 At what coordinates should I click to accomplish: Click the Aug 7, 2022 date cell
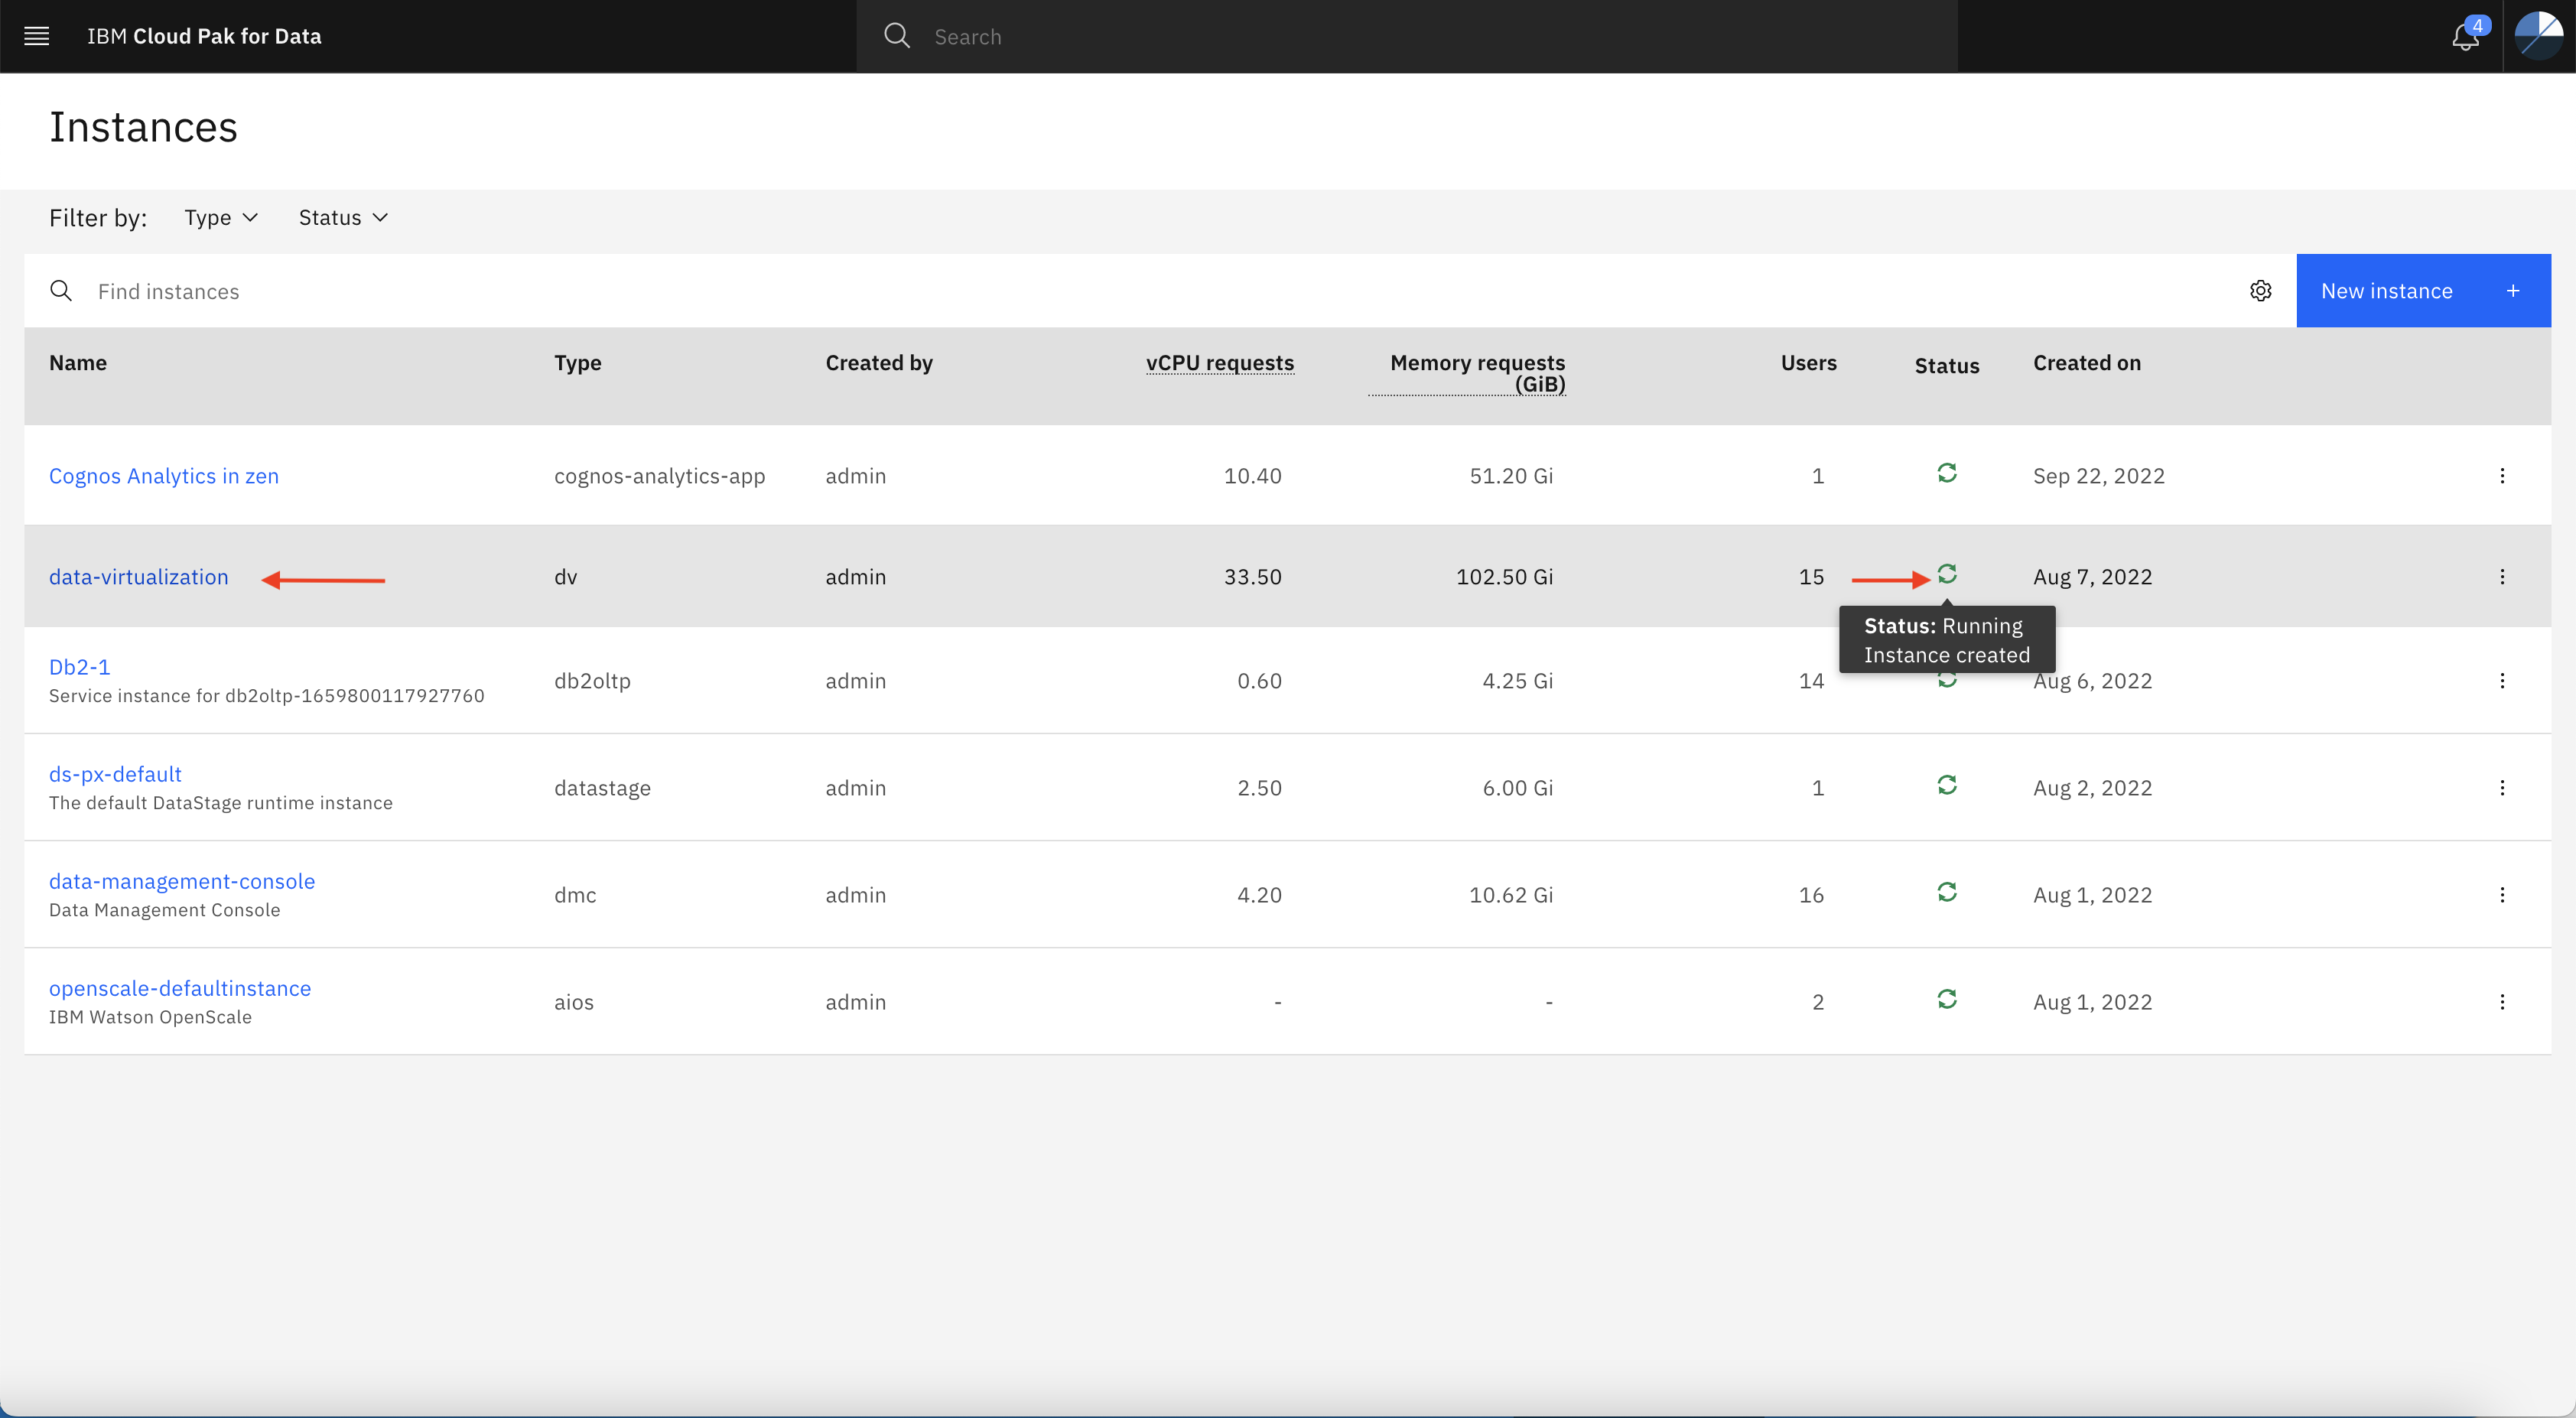[2093, 577]
